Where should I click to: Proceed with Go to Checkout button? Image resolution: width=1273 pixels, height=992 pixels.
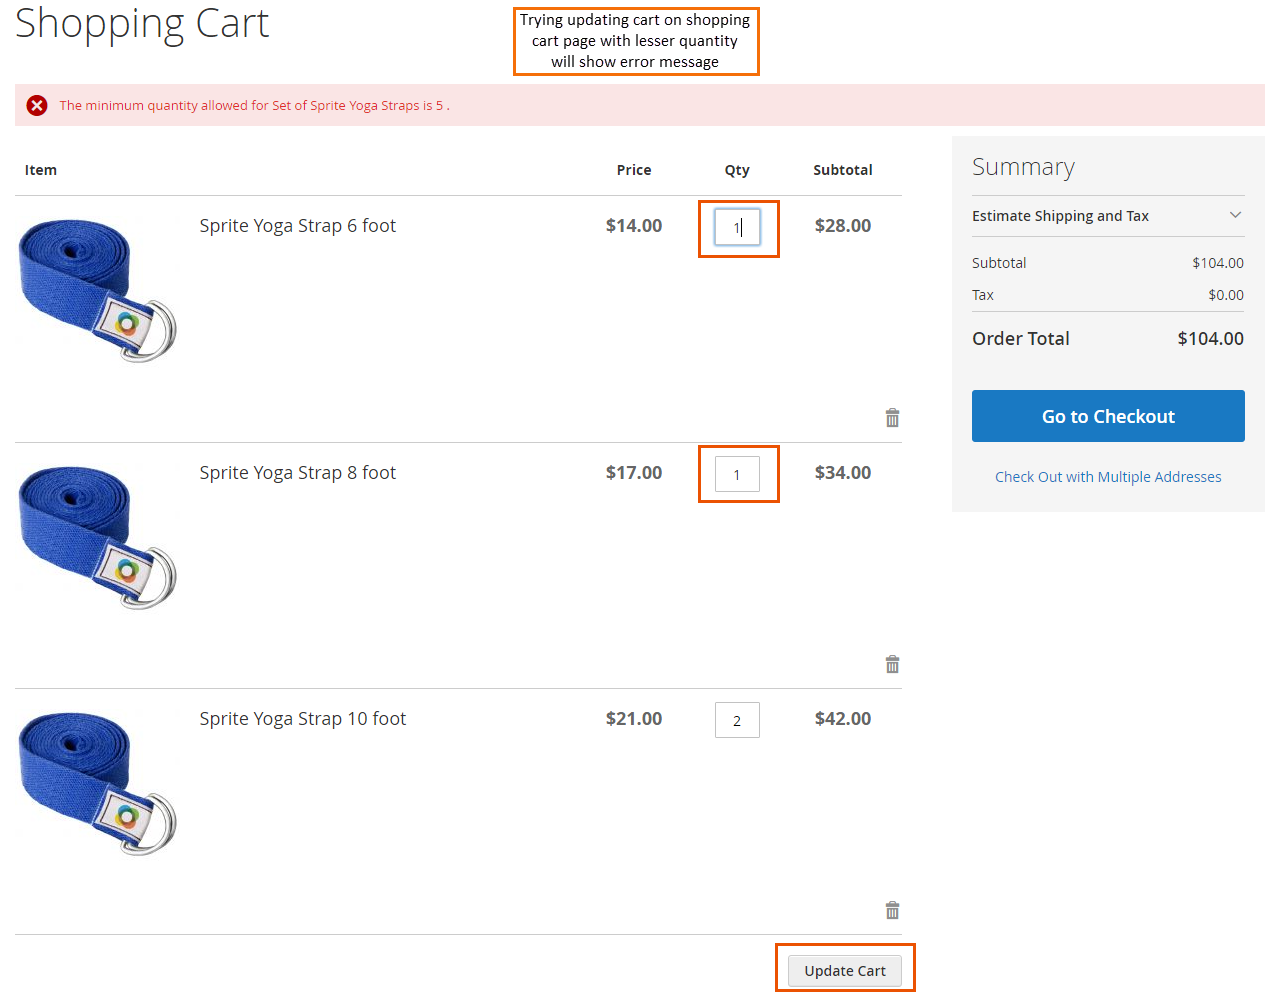[1108, 416]
